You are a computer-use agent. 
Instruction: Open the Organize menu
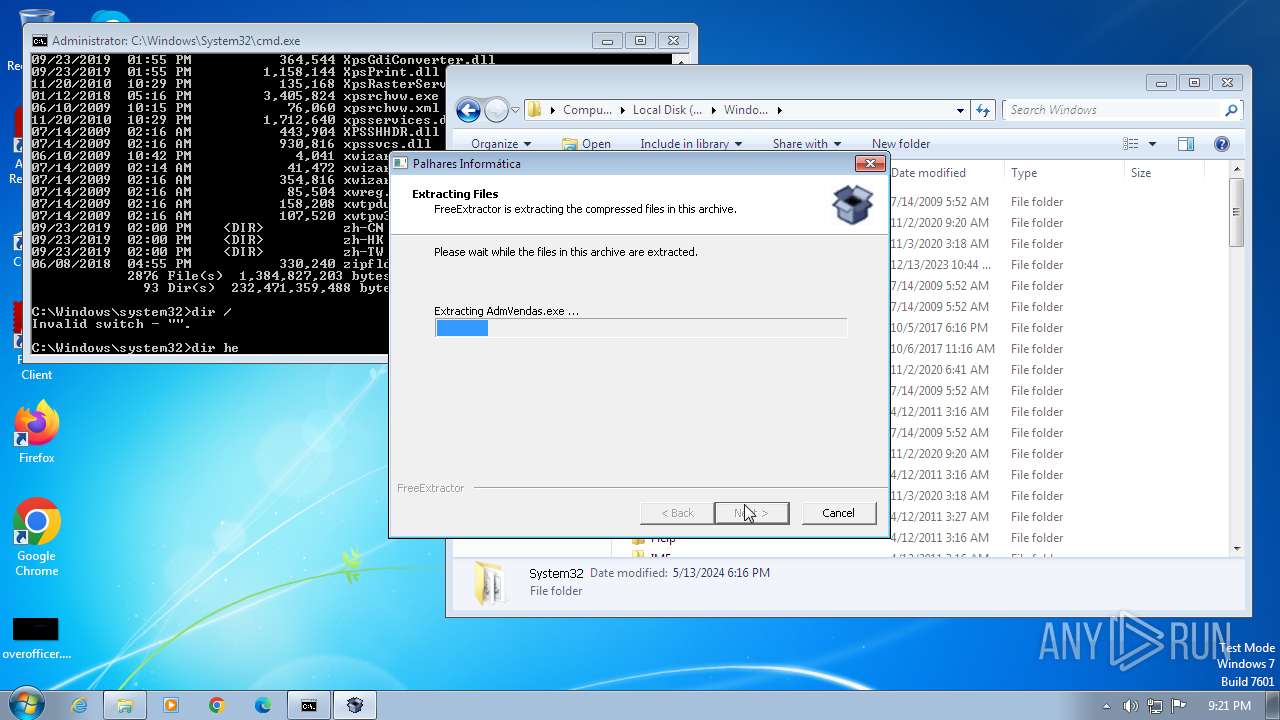pyautogui.click(x=501, y=144)
